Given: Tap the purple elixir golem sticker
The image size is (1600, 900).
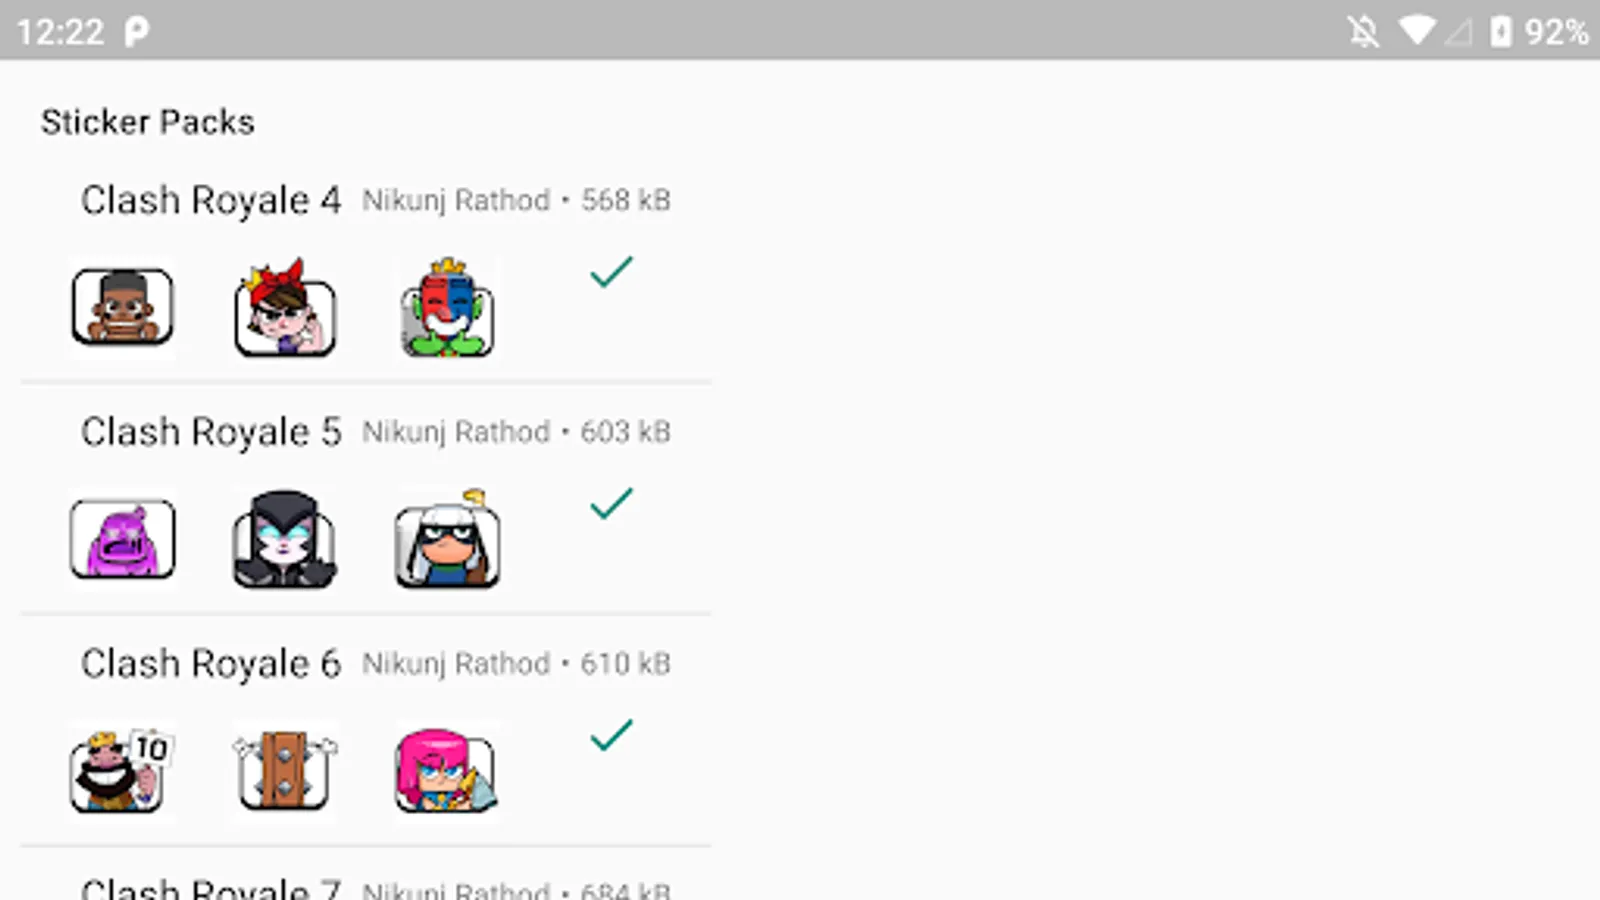Looking at the screenshot, I should 122,539.
